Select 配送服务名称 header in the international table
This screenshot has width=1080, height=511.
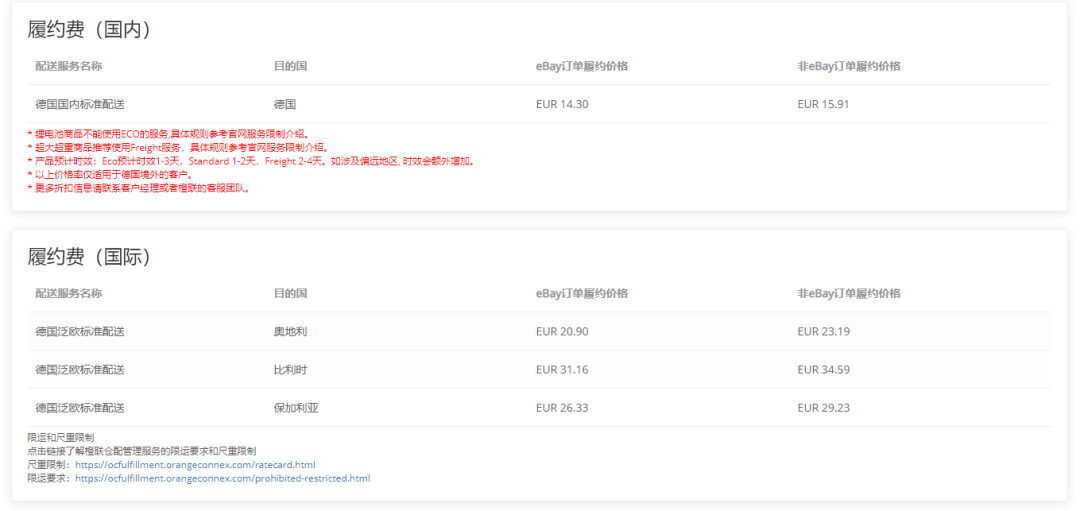click(69, 293)
